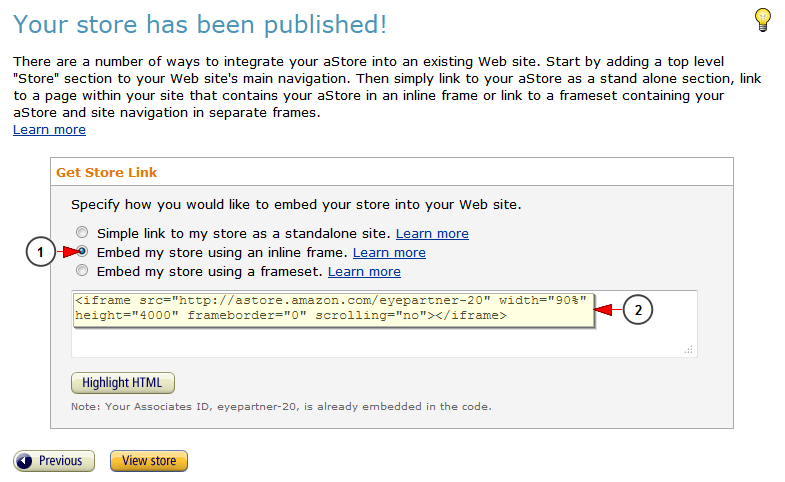Click the numbered callout circle 2
Viewport: 785px width, 482px height.
(x=638, y=310)
